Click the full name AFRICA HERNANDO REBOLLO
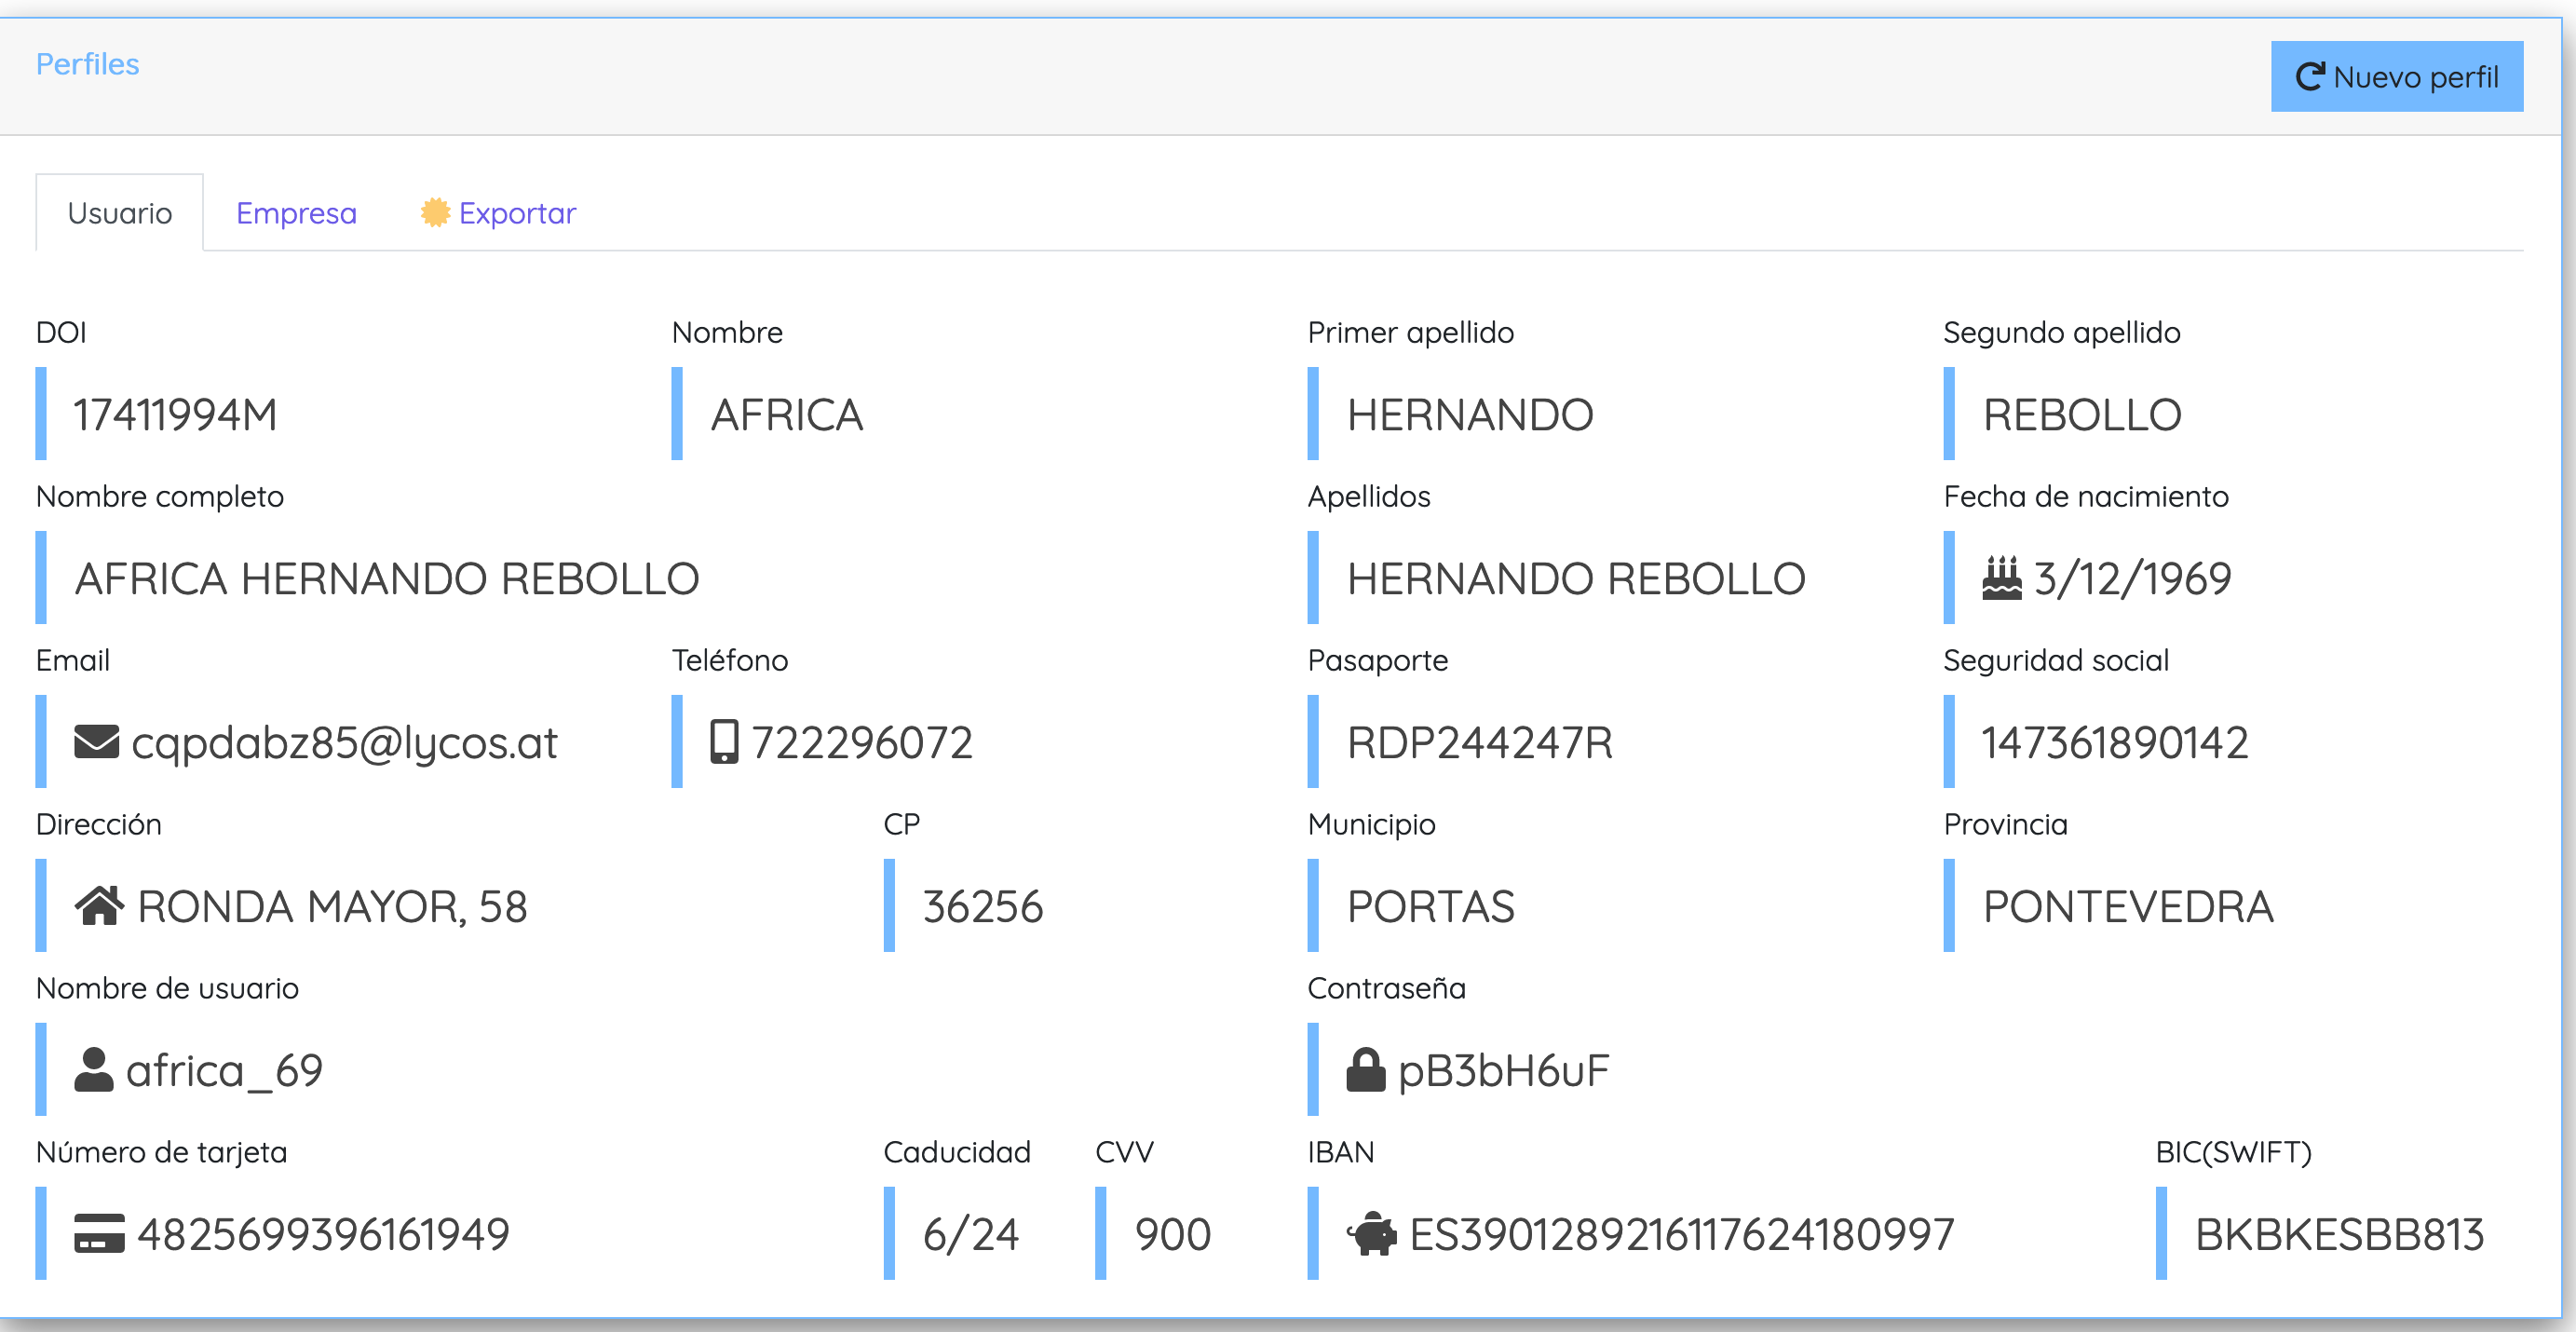Viewport: 2576px width, 1332px height. [387, 578]
